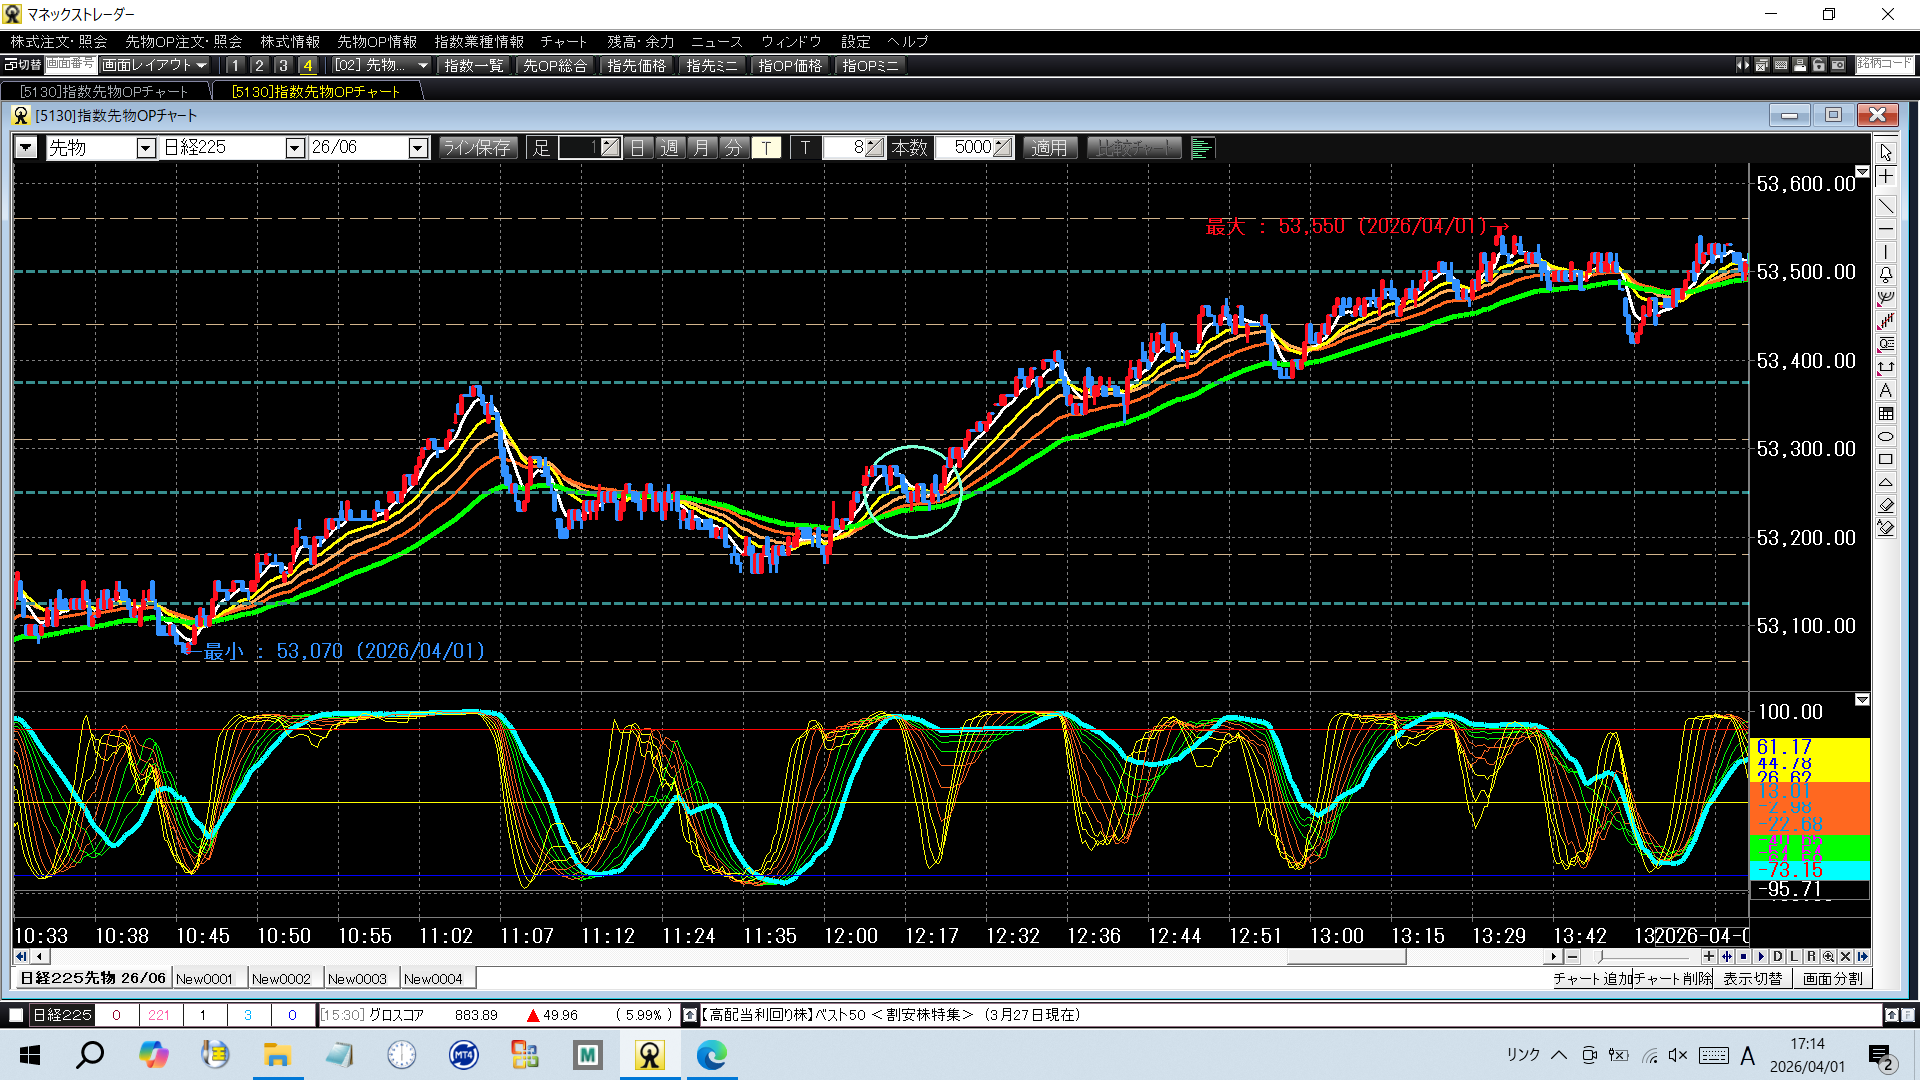
Task: Toggle the weekly 週 timeframe button
Action: [x=670, y=148]
